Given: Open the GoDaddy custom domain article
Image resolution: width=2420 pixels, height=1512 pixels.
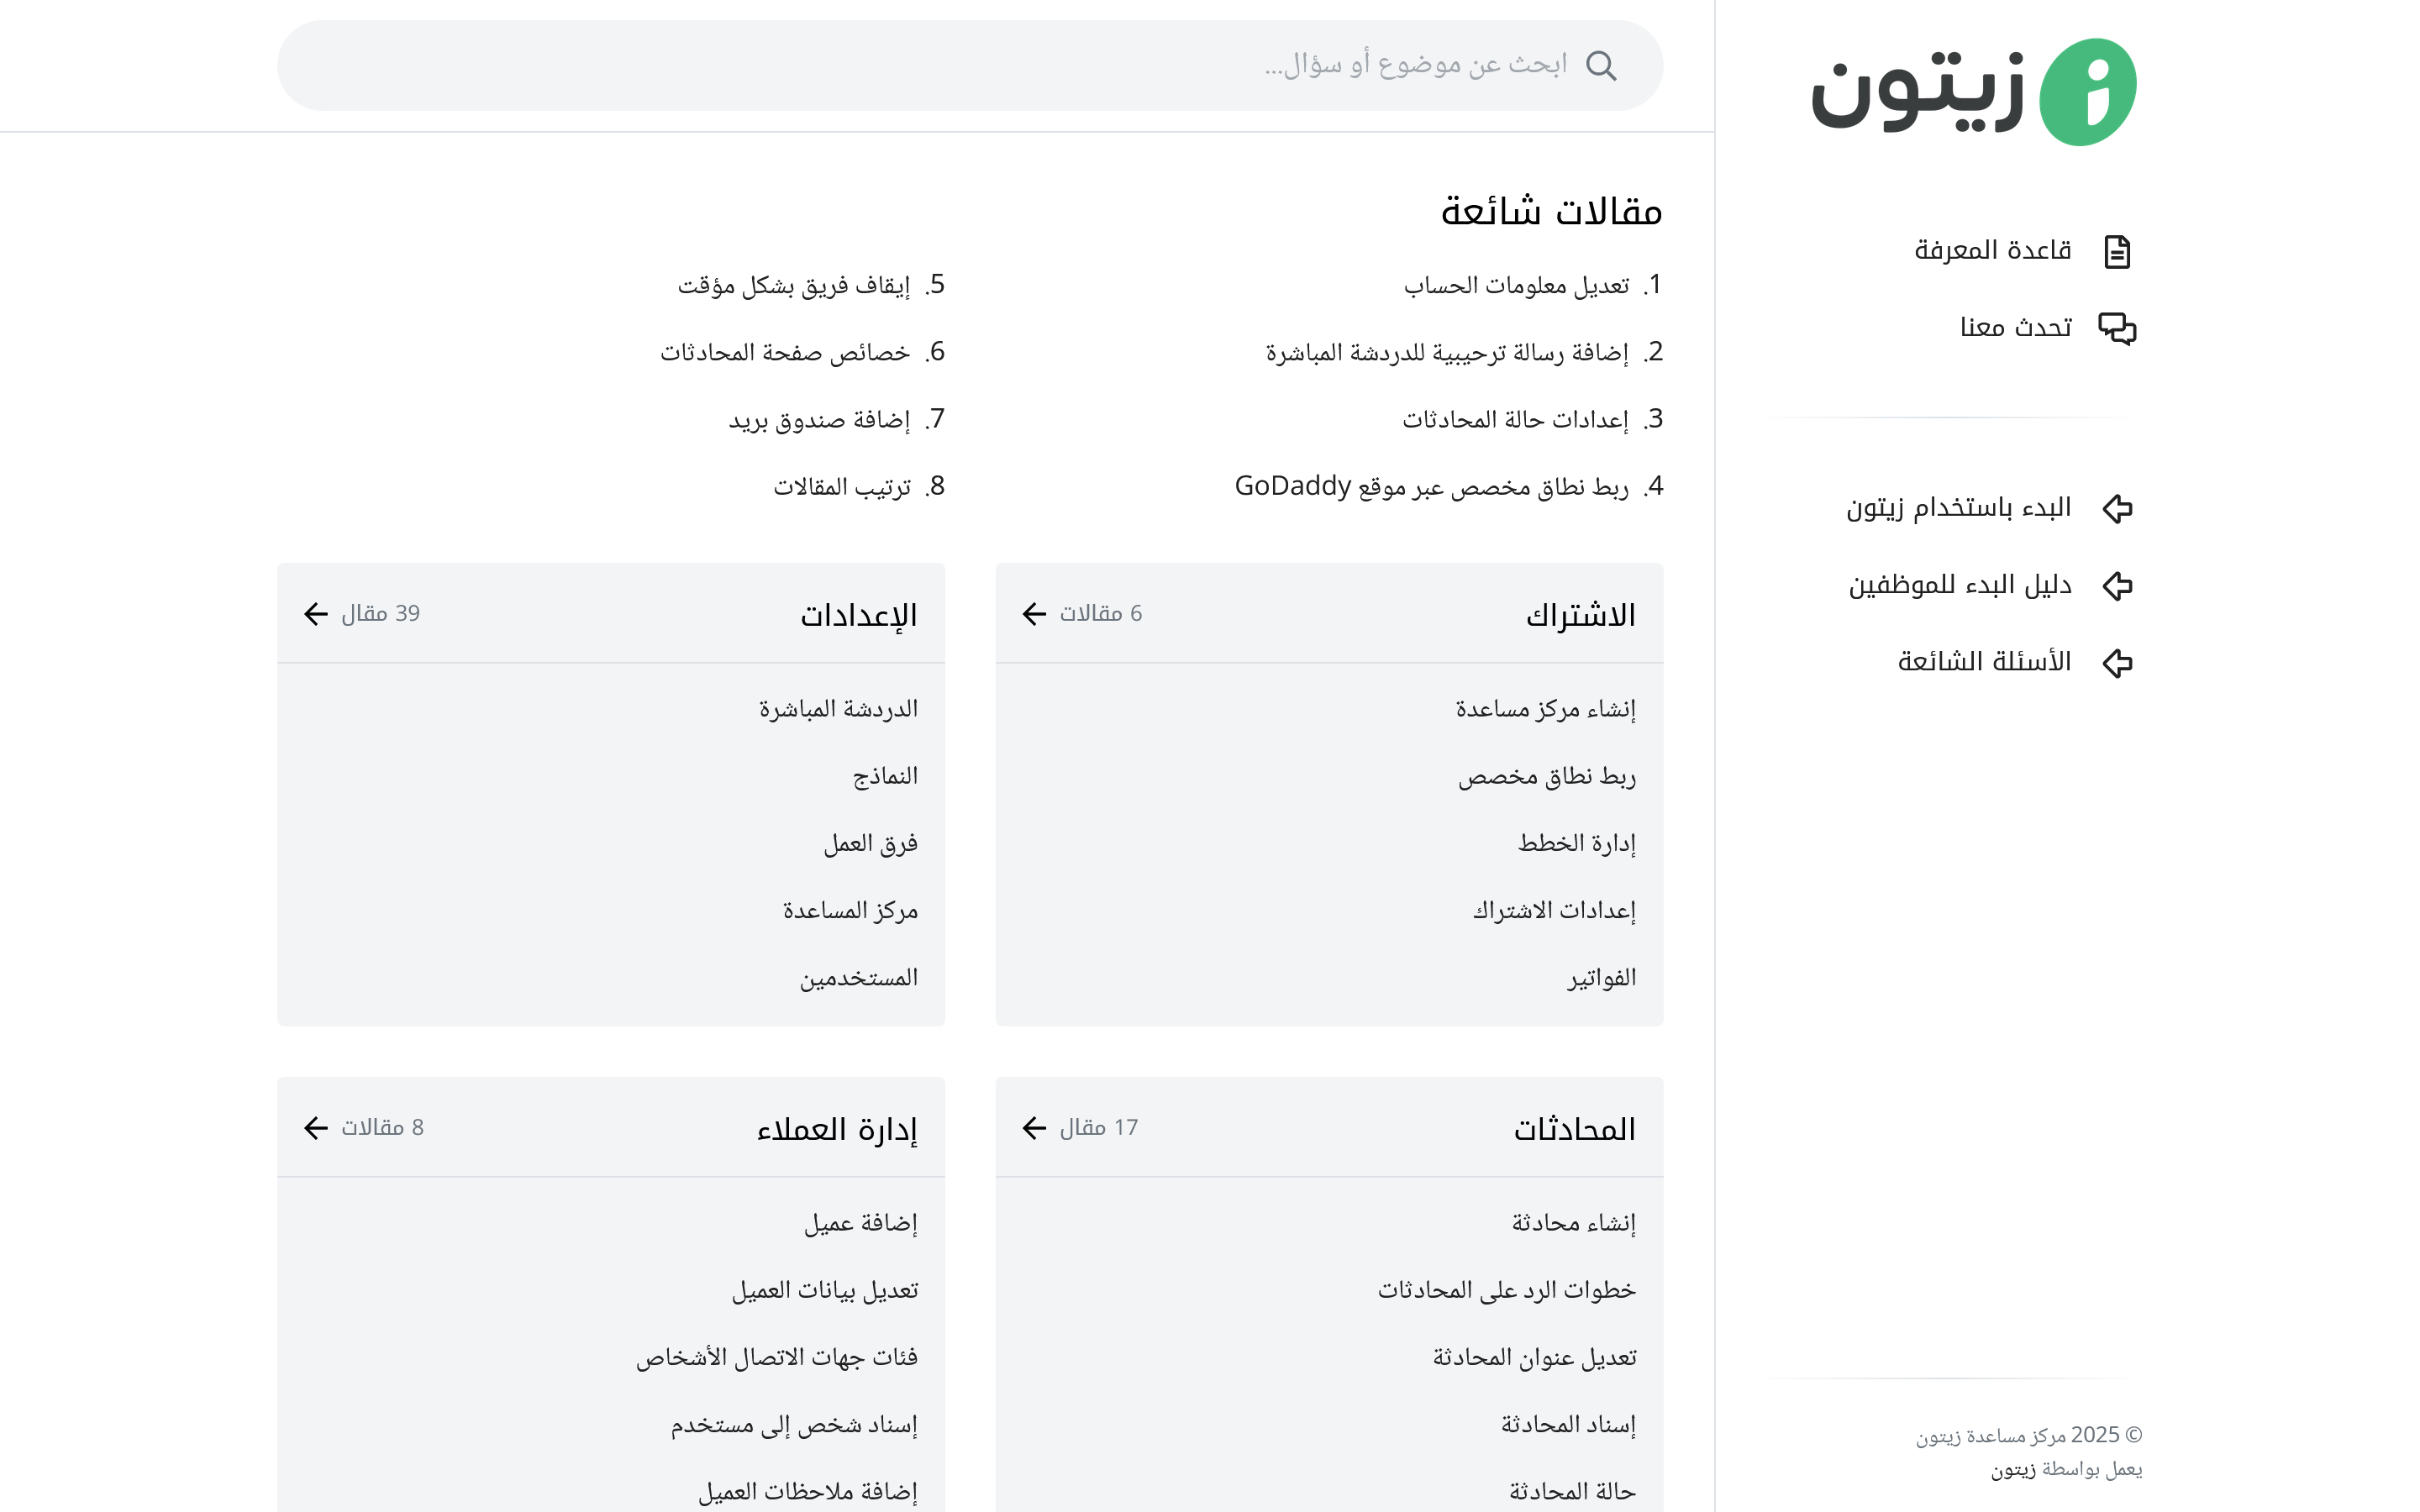Looking at the screenshot, I should 1431,487.
